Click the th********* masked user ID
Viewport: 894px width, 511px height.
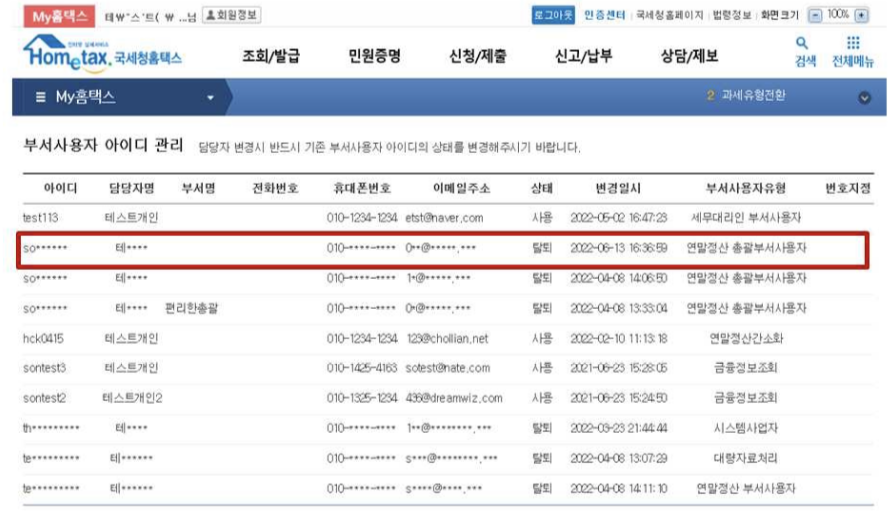(x=51, y=428)
